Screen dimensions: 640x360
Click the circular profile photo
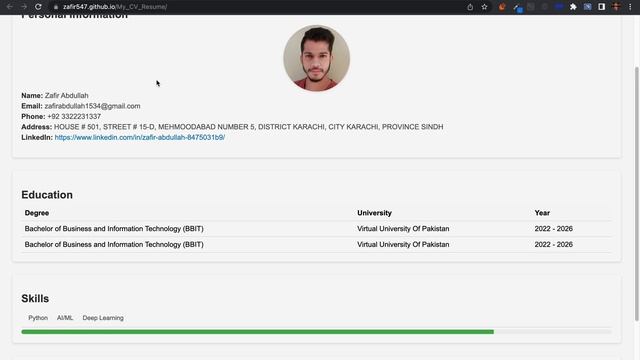coord(316,58)
